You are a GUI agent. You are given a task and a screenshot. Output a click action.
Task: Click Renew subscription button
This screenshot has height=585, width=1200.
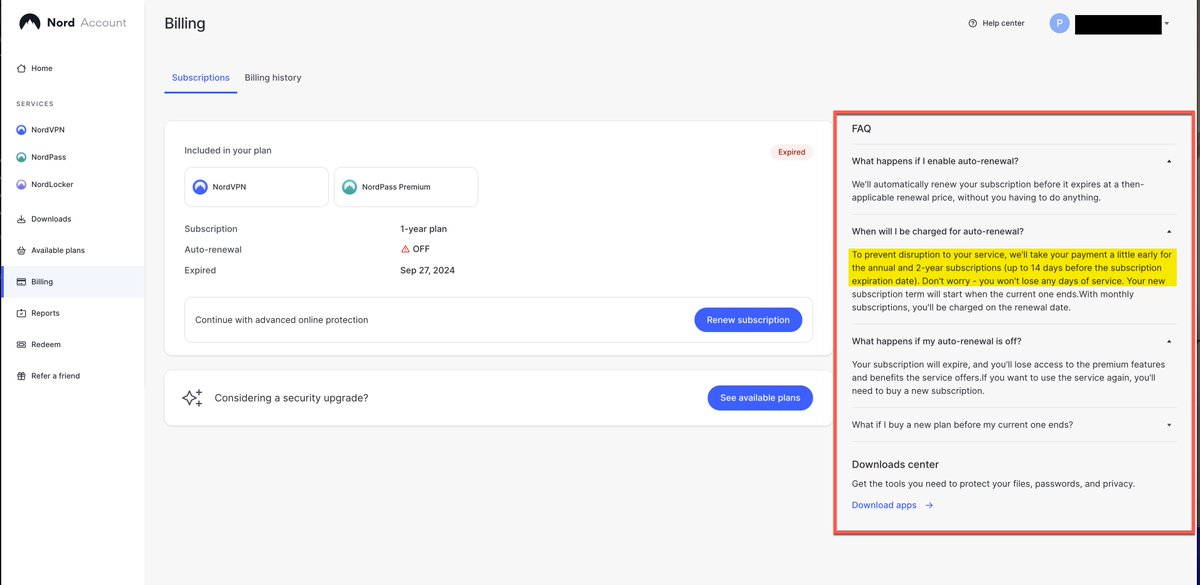tap(748, 320)
